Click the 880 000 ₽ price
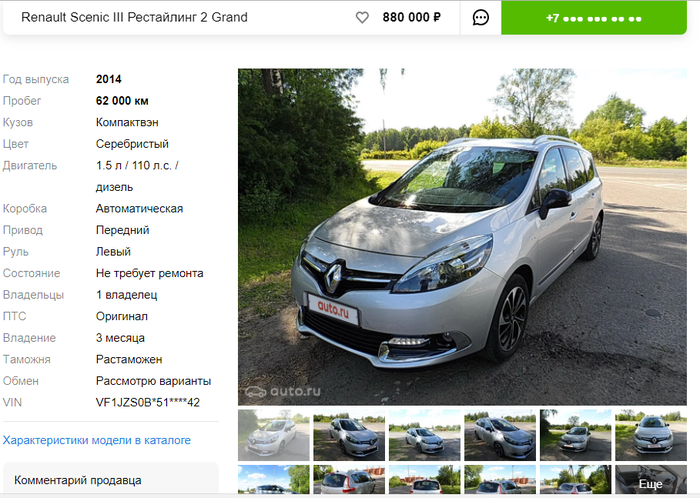Screen dimensions: 700x498 click(x=412, y=17)
